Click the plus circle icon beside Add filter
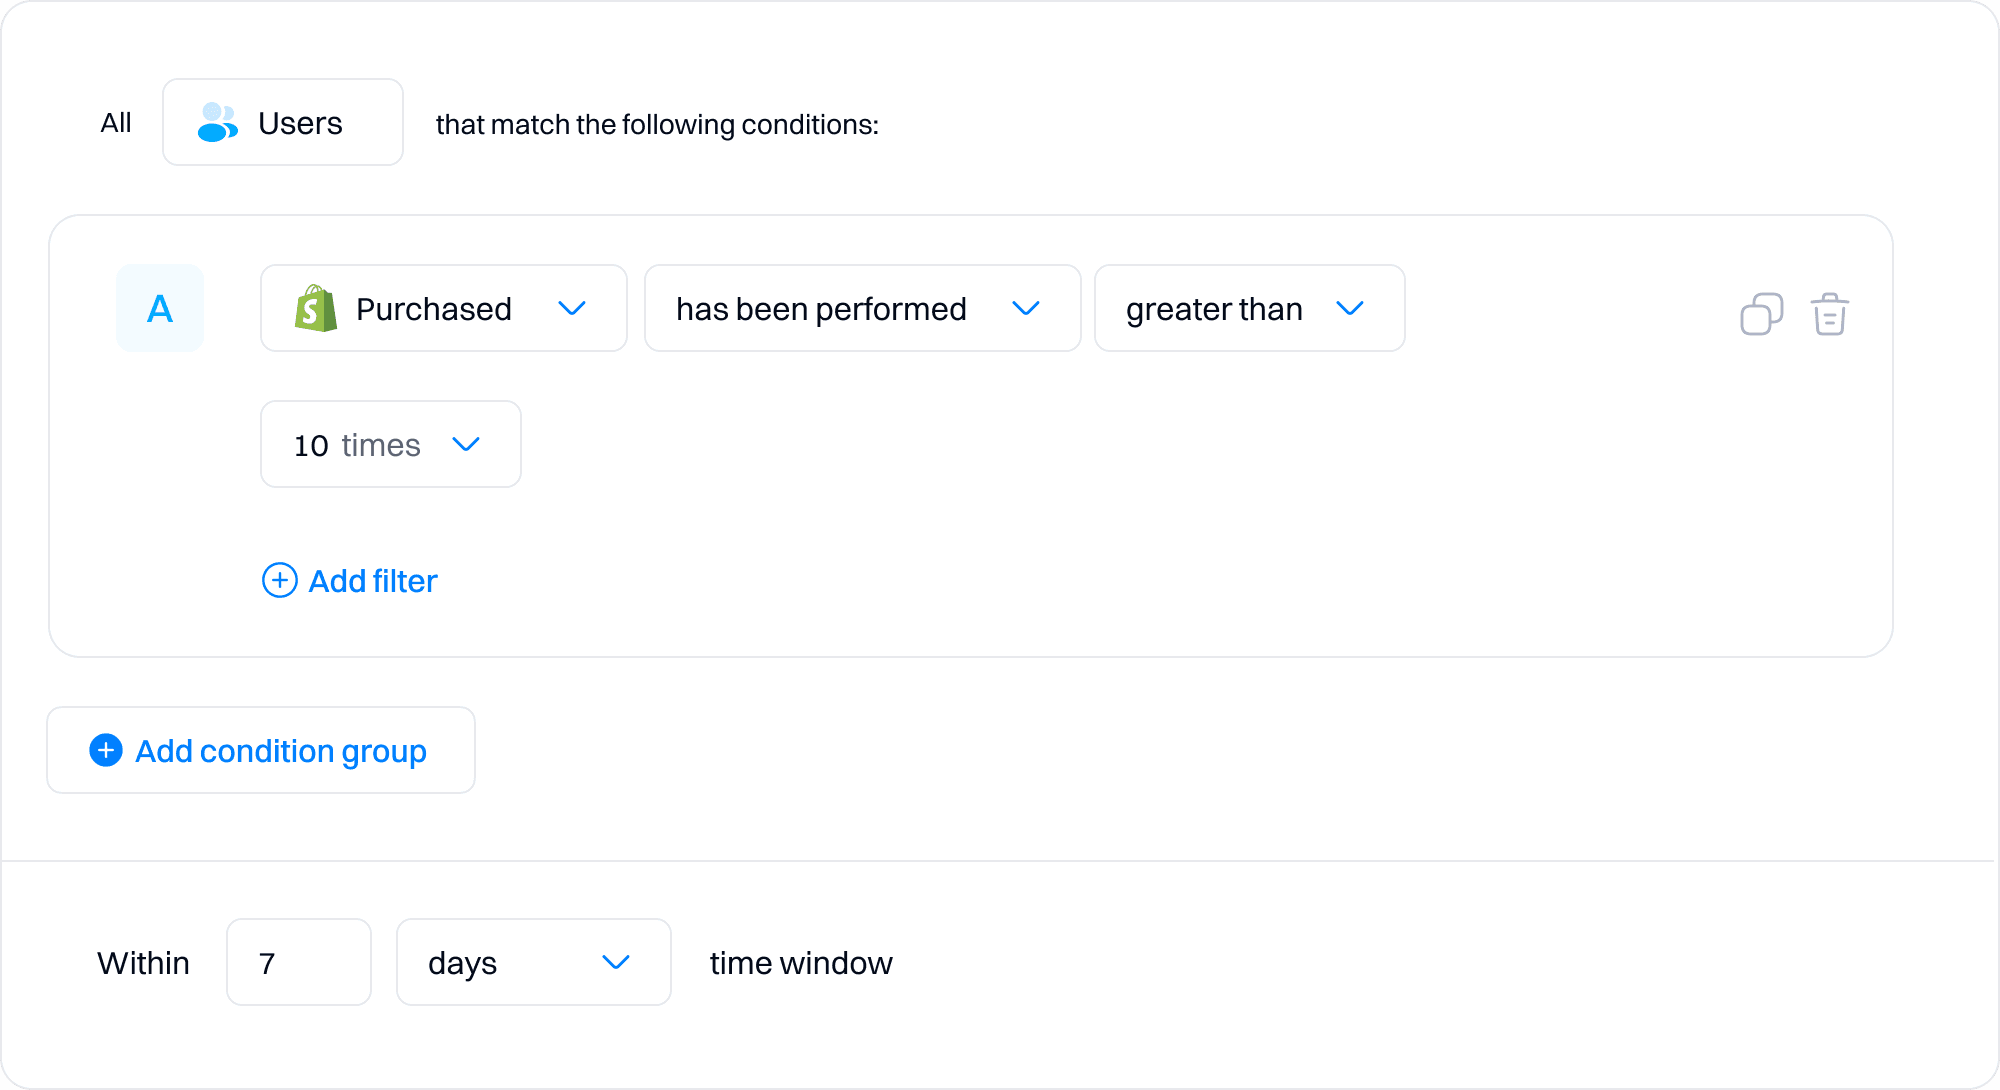 coord(280,580)
